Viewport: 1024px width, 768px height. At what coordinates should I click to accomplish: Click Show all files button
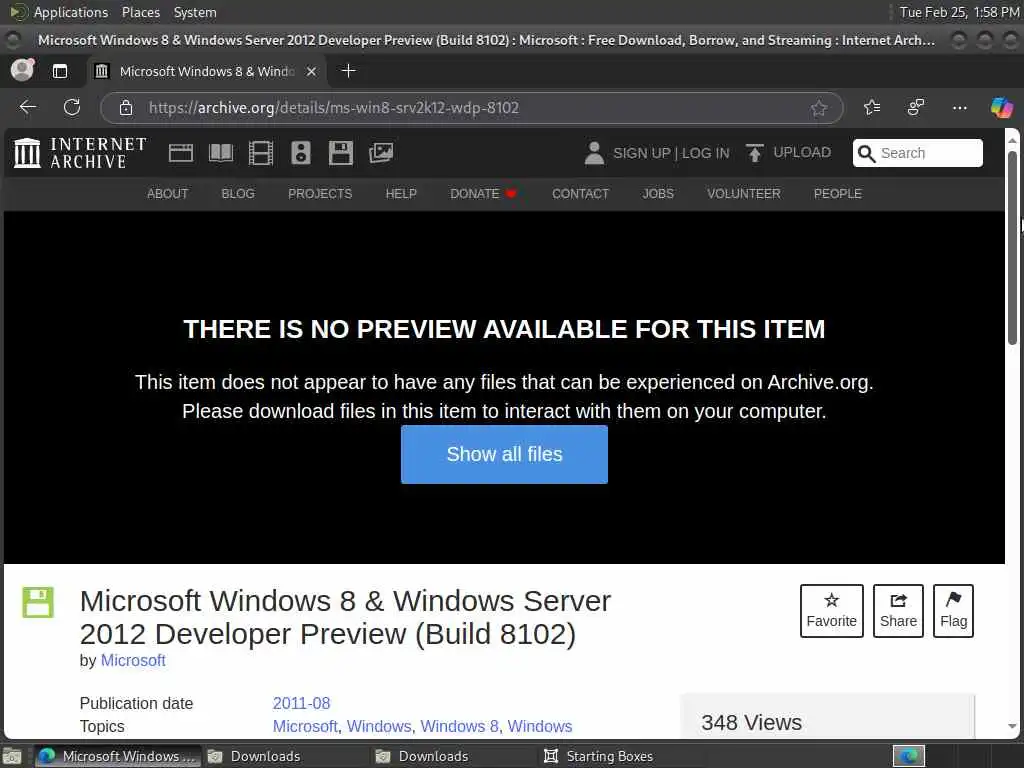pyautogui.click(x=504, y=455)
